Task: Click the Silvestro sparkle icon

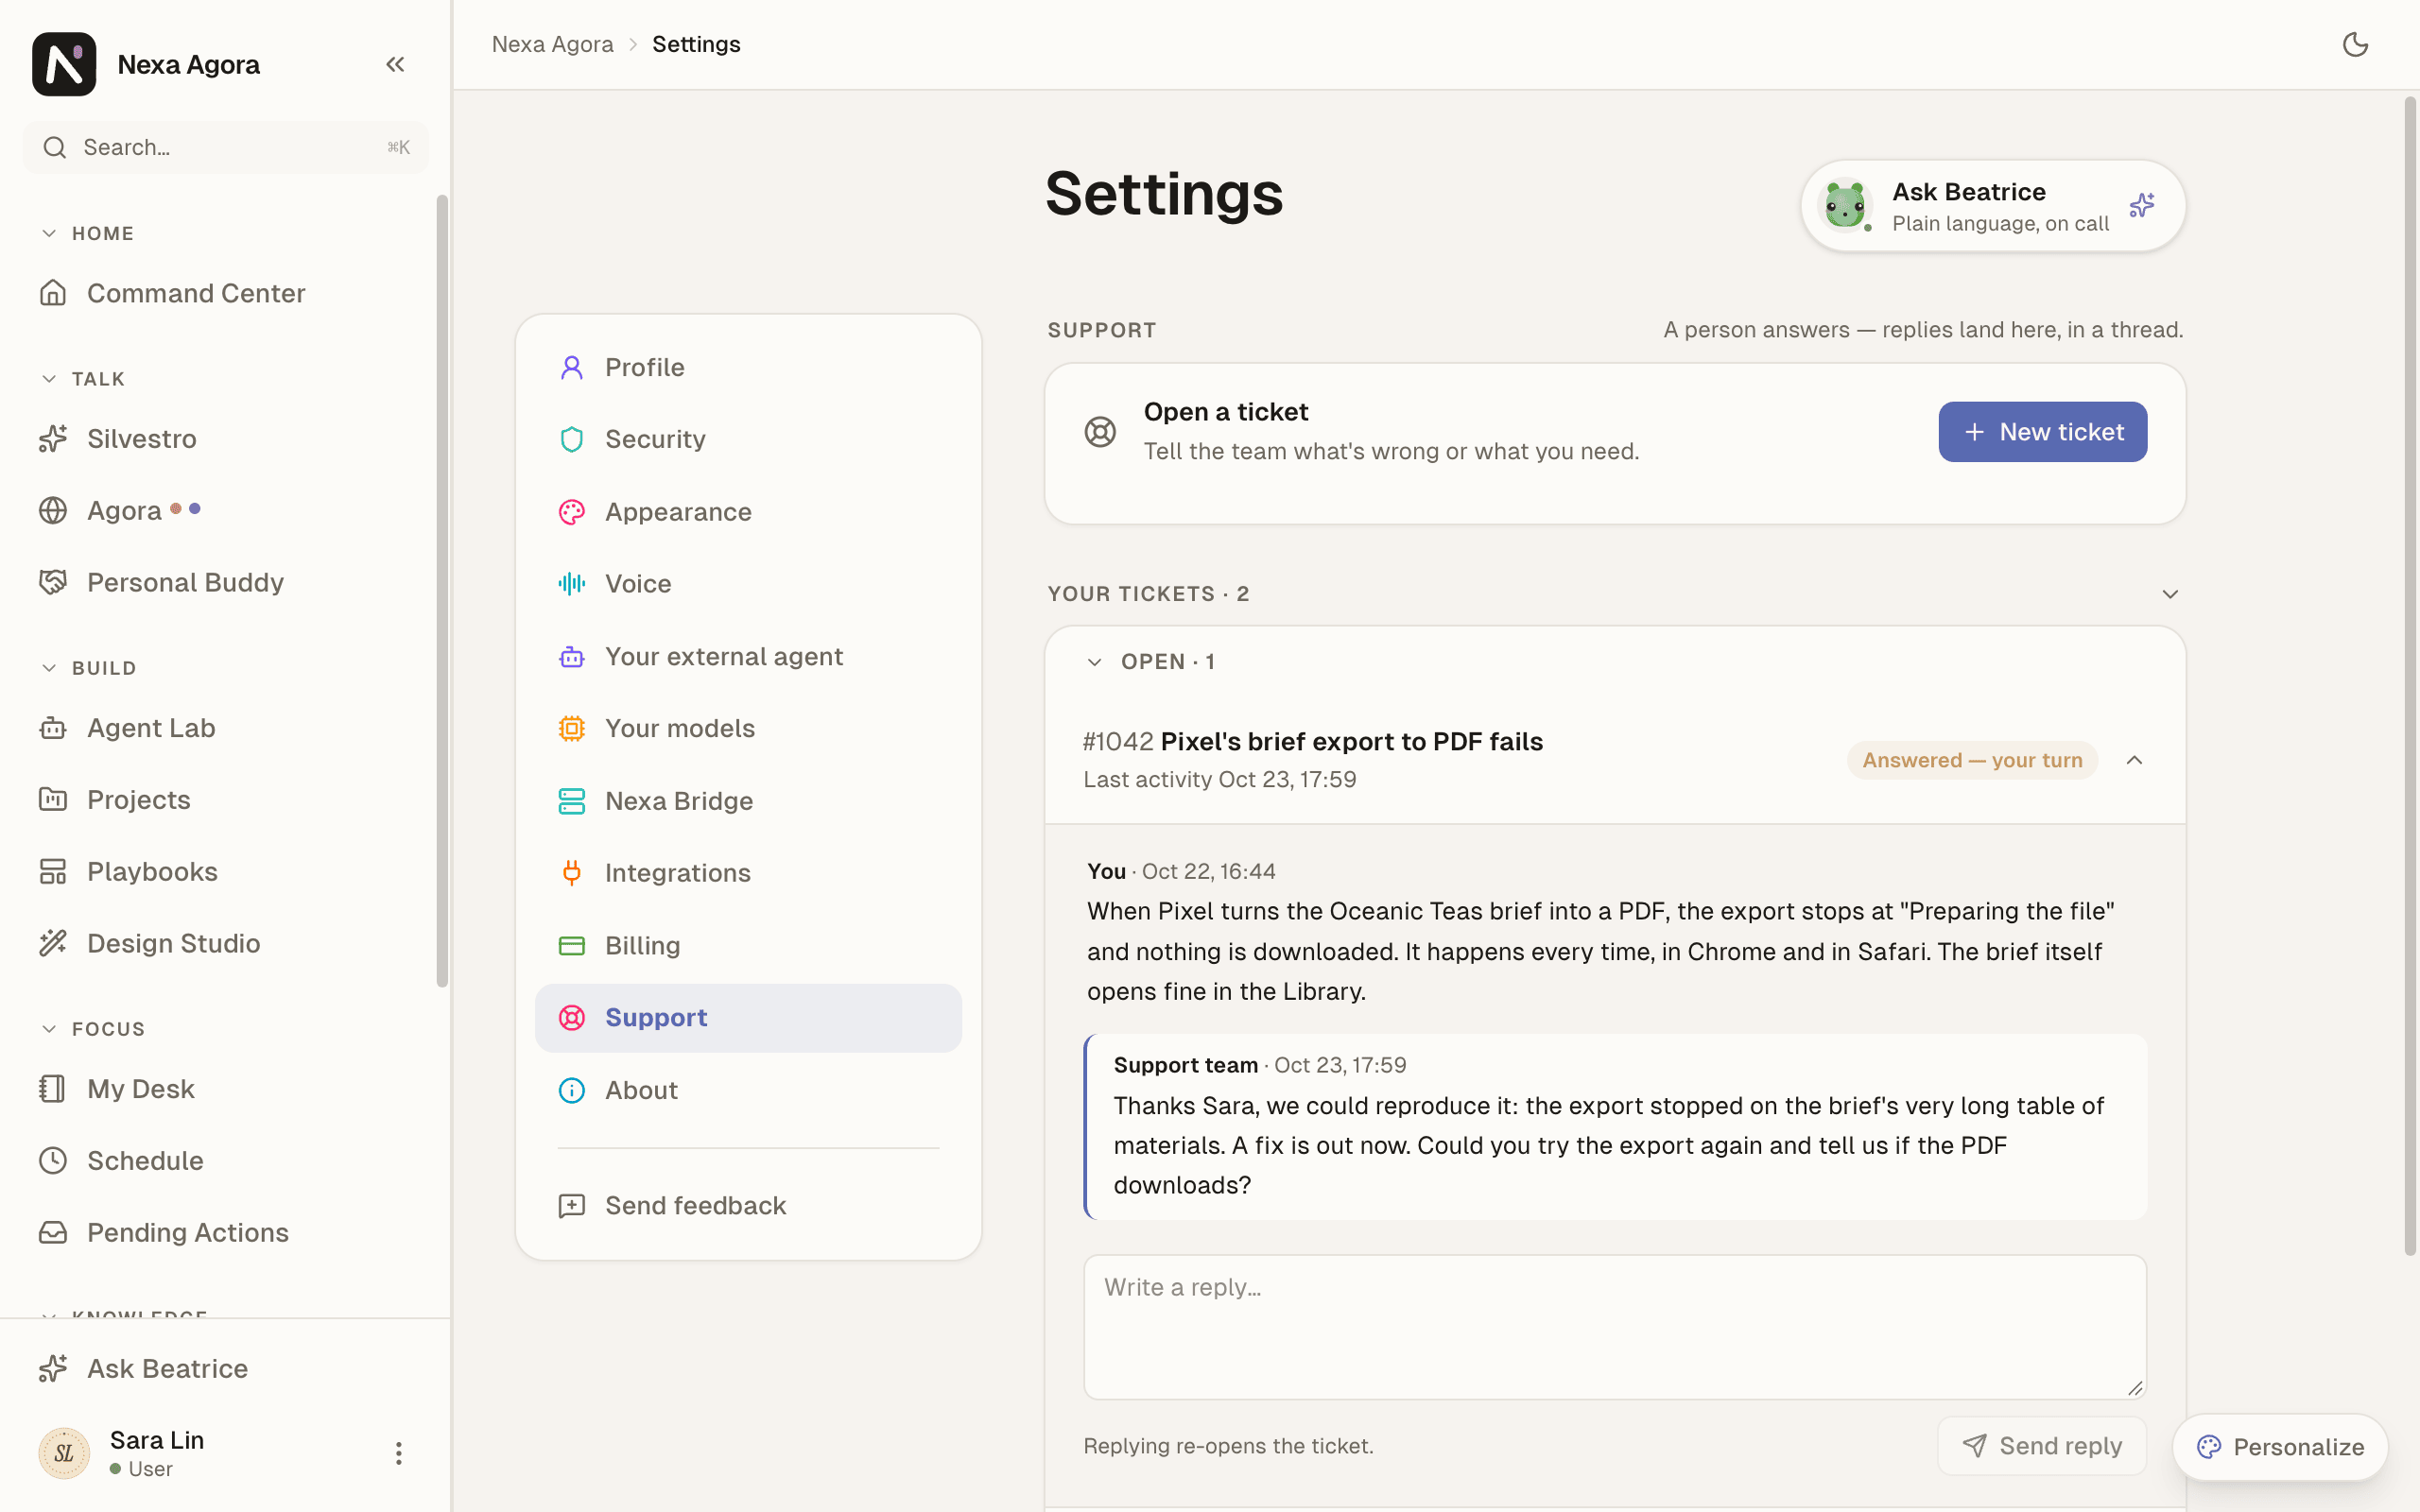Action: [x=53, y=438]
